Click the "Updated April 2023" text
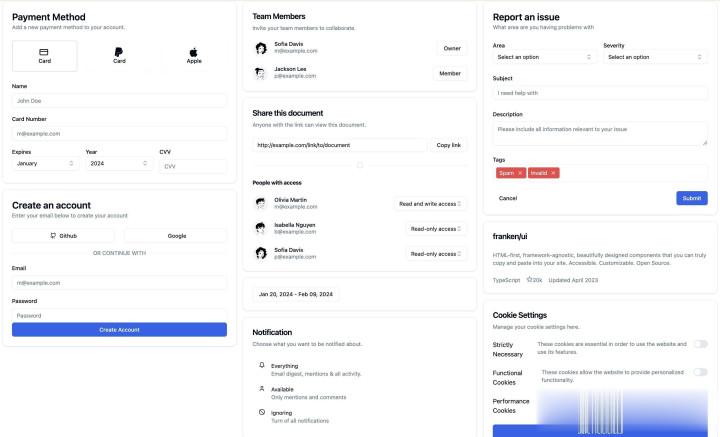 click(573, 280)
